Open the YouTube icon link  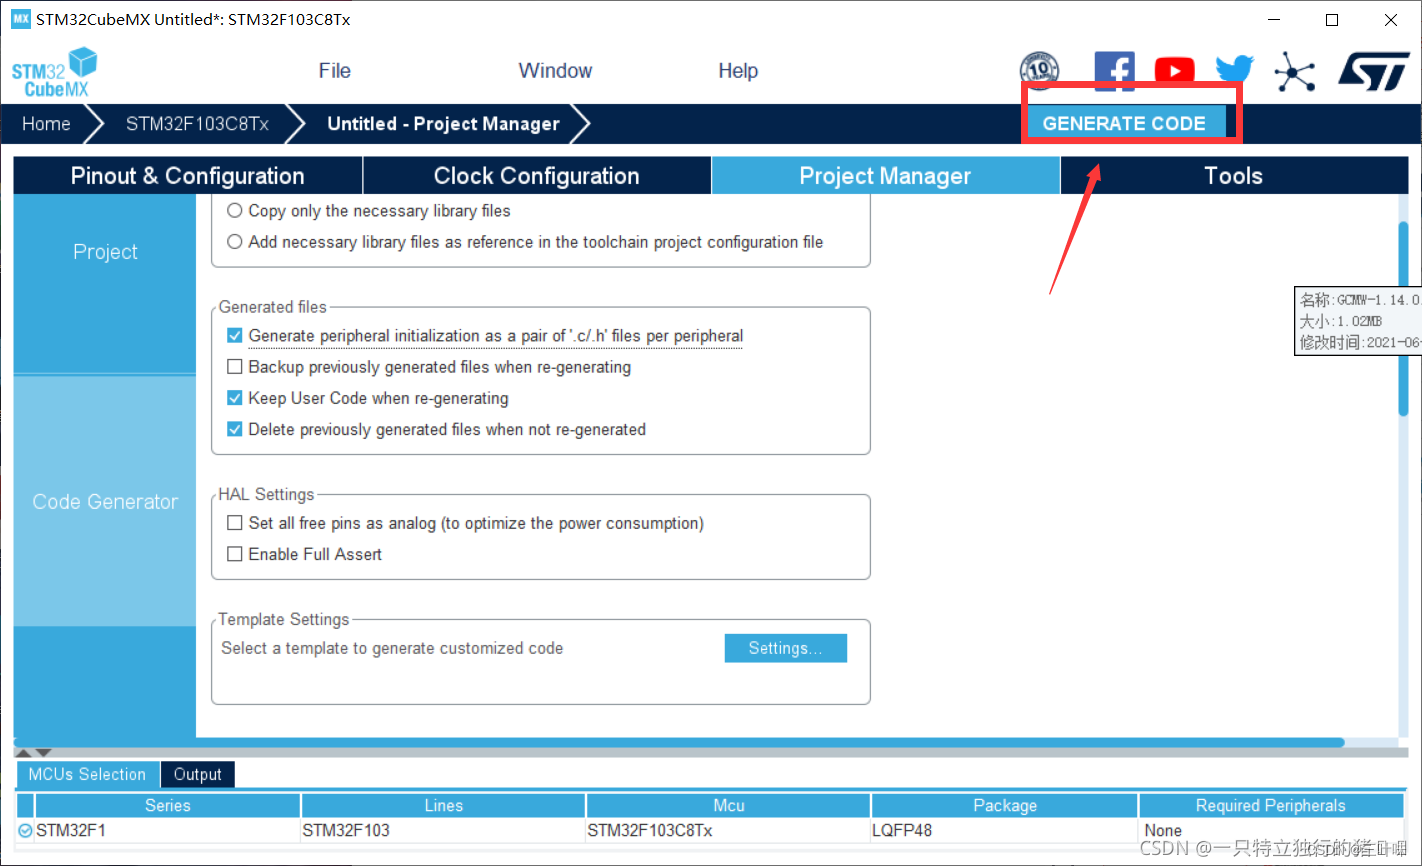pyautogui.click(x=1174, y=71)
